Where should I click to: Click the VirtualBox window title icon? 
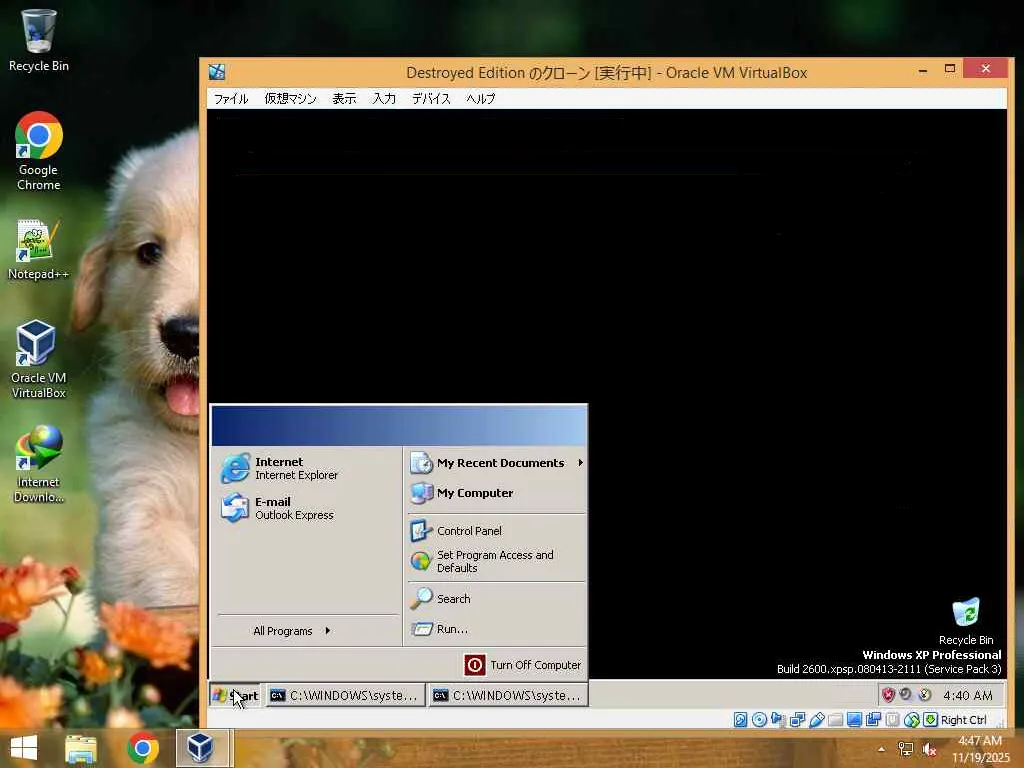(217, 72)
